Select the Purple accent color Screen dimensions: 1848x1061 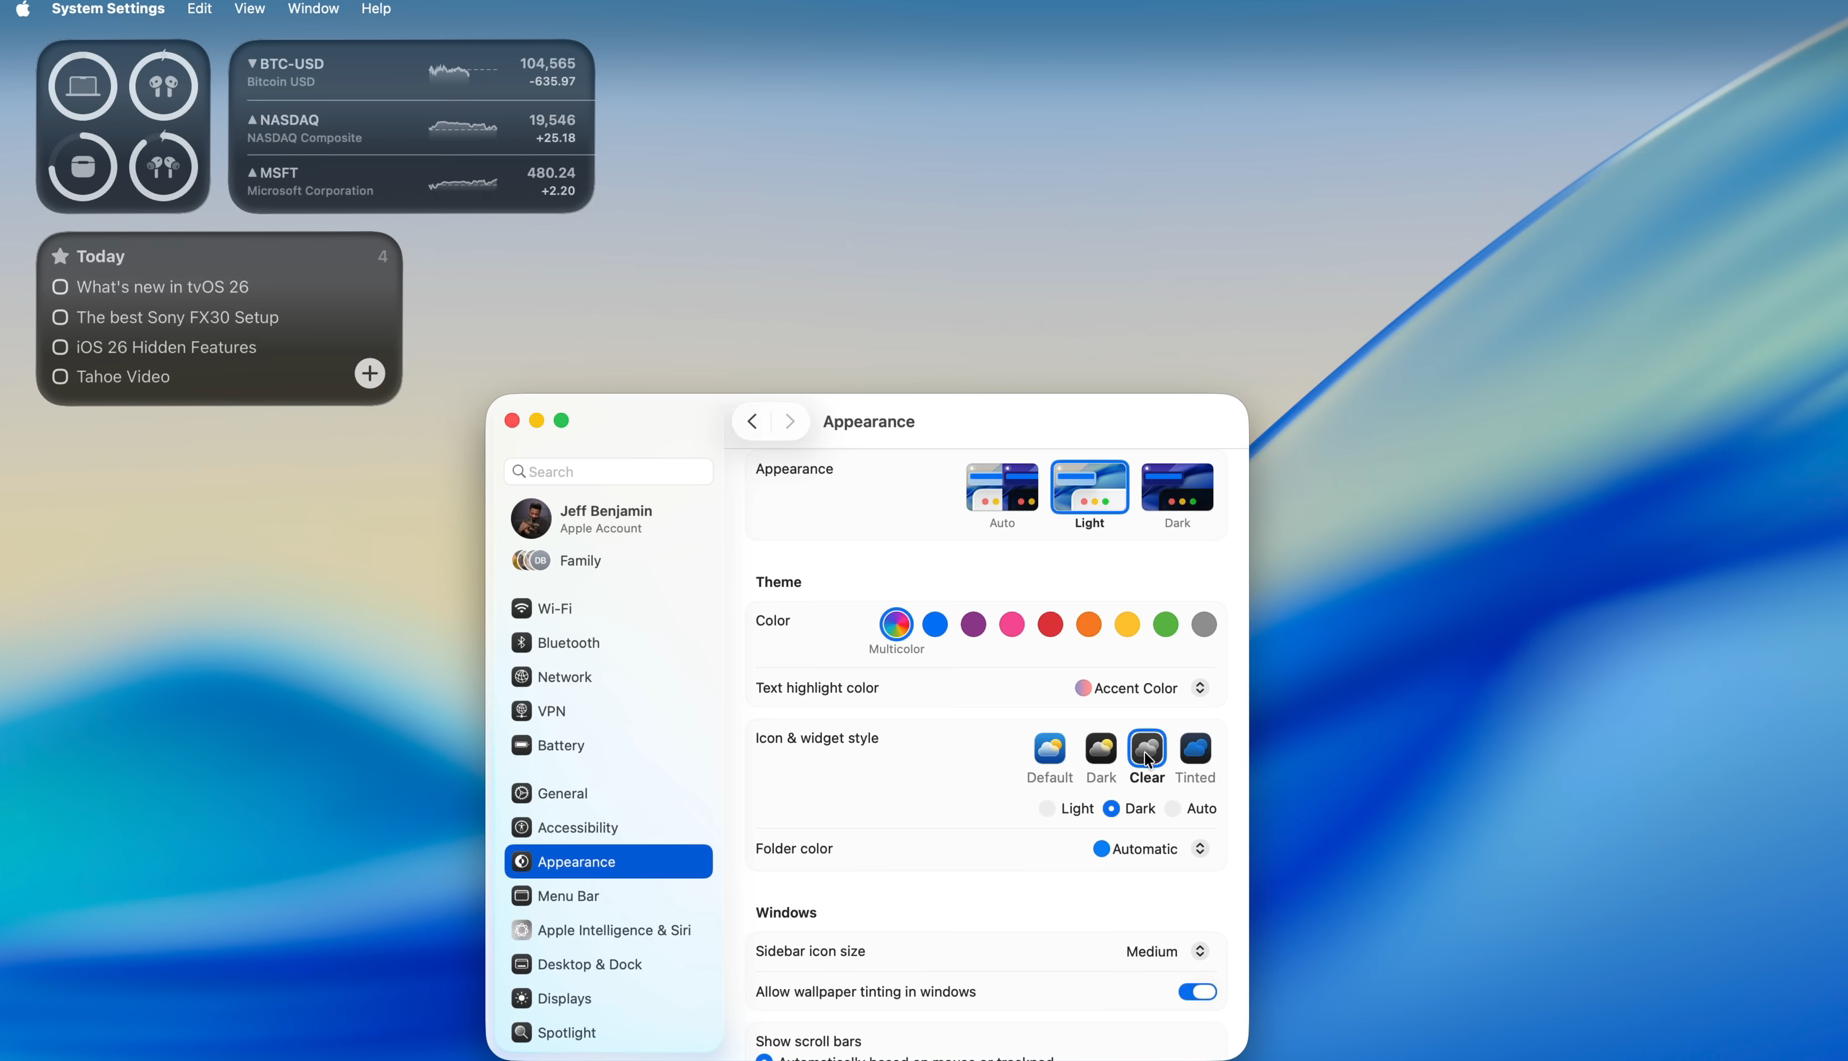click(x=973, y=624)
